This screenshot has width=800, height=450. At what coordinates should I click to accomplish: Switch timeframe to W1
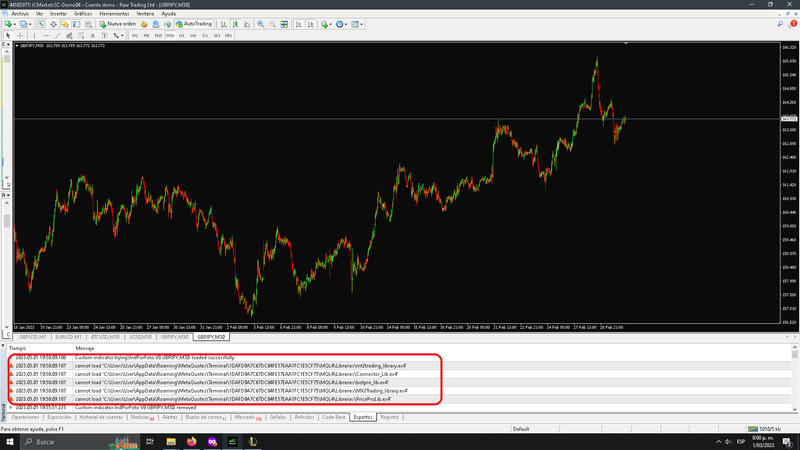pos(217,36)
